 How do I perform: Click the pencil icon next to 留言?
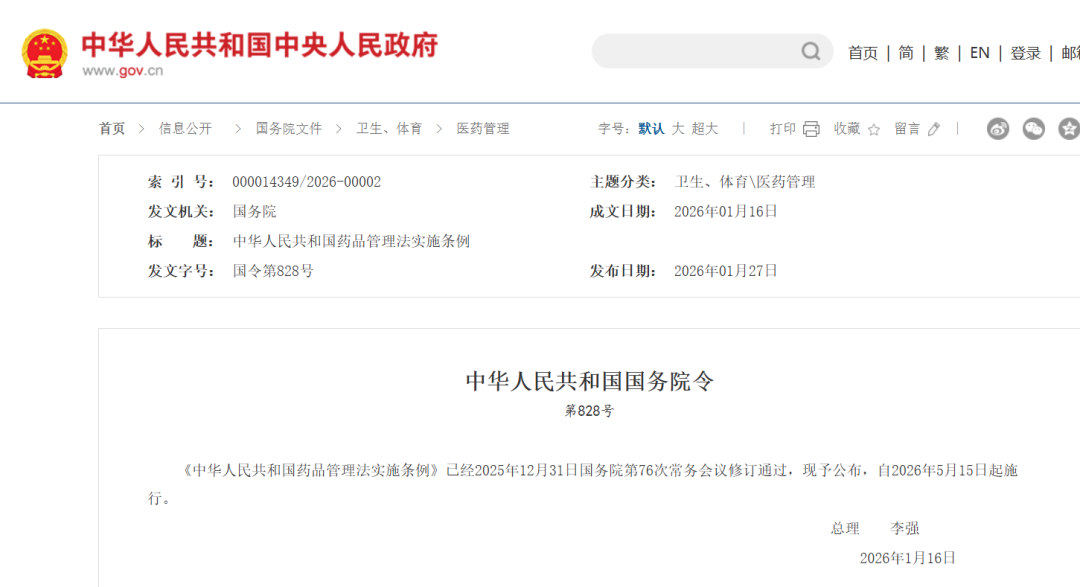[x=934, y=129]
